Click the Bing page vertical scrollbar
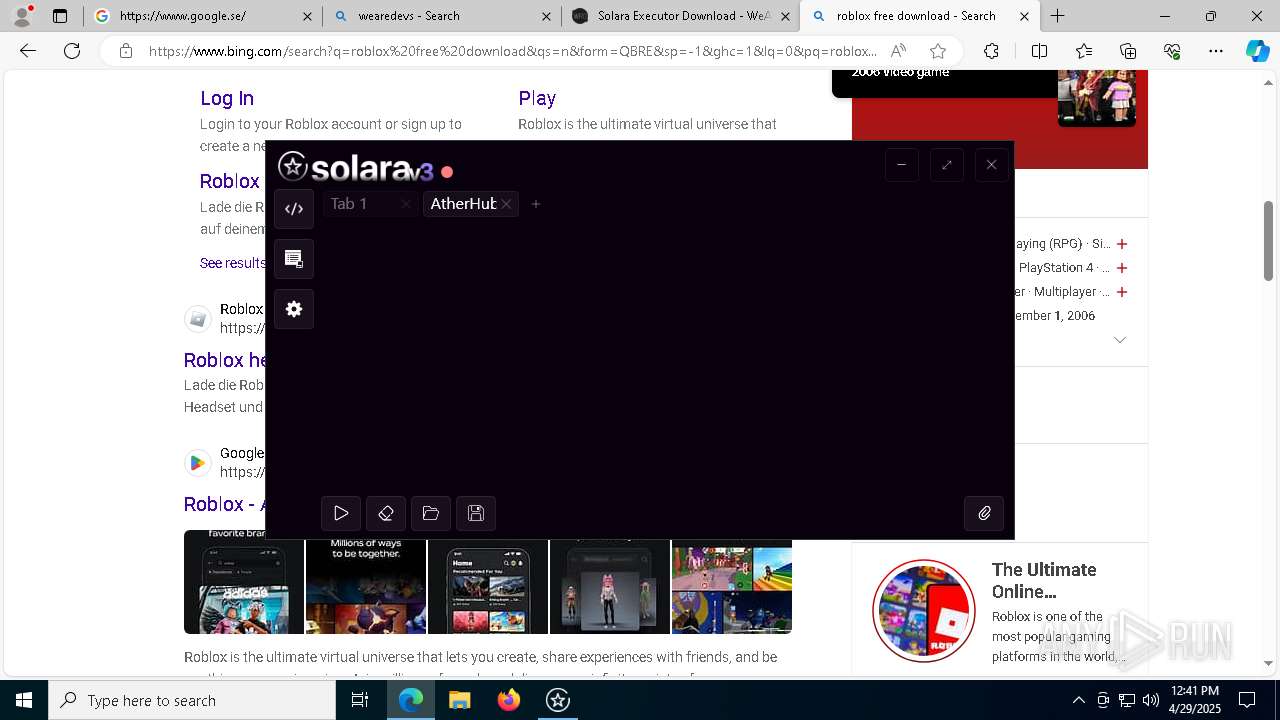 tap(1268, 241)
